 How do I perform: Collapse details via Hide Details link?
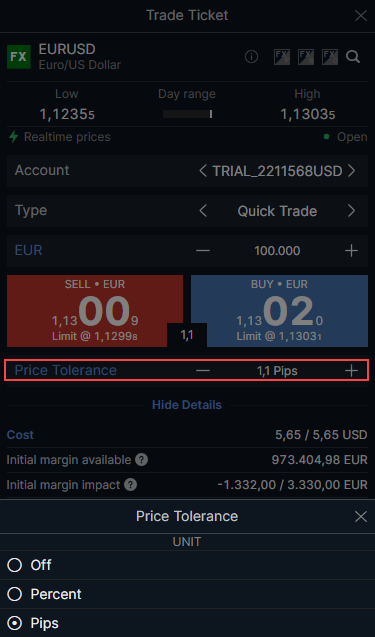click(187, 405)
